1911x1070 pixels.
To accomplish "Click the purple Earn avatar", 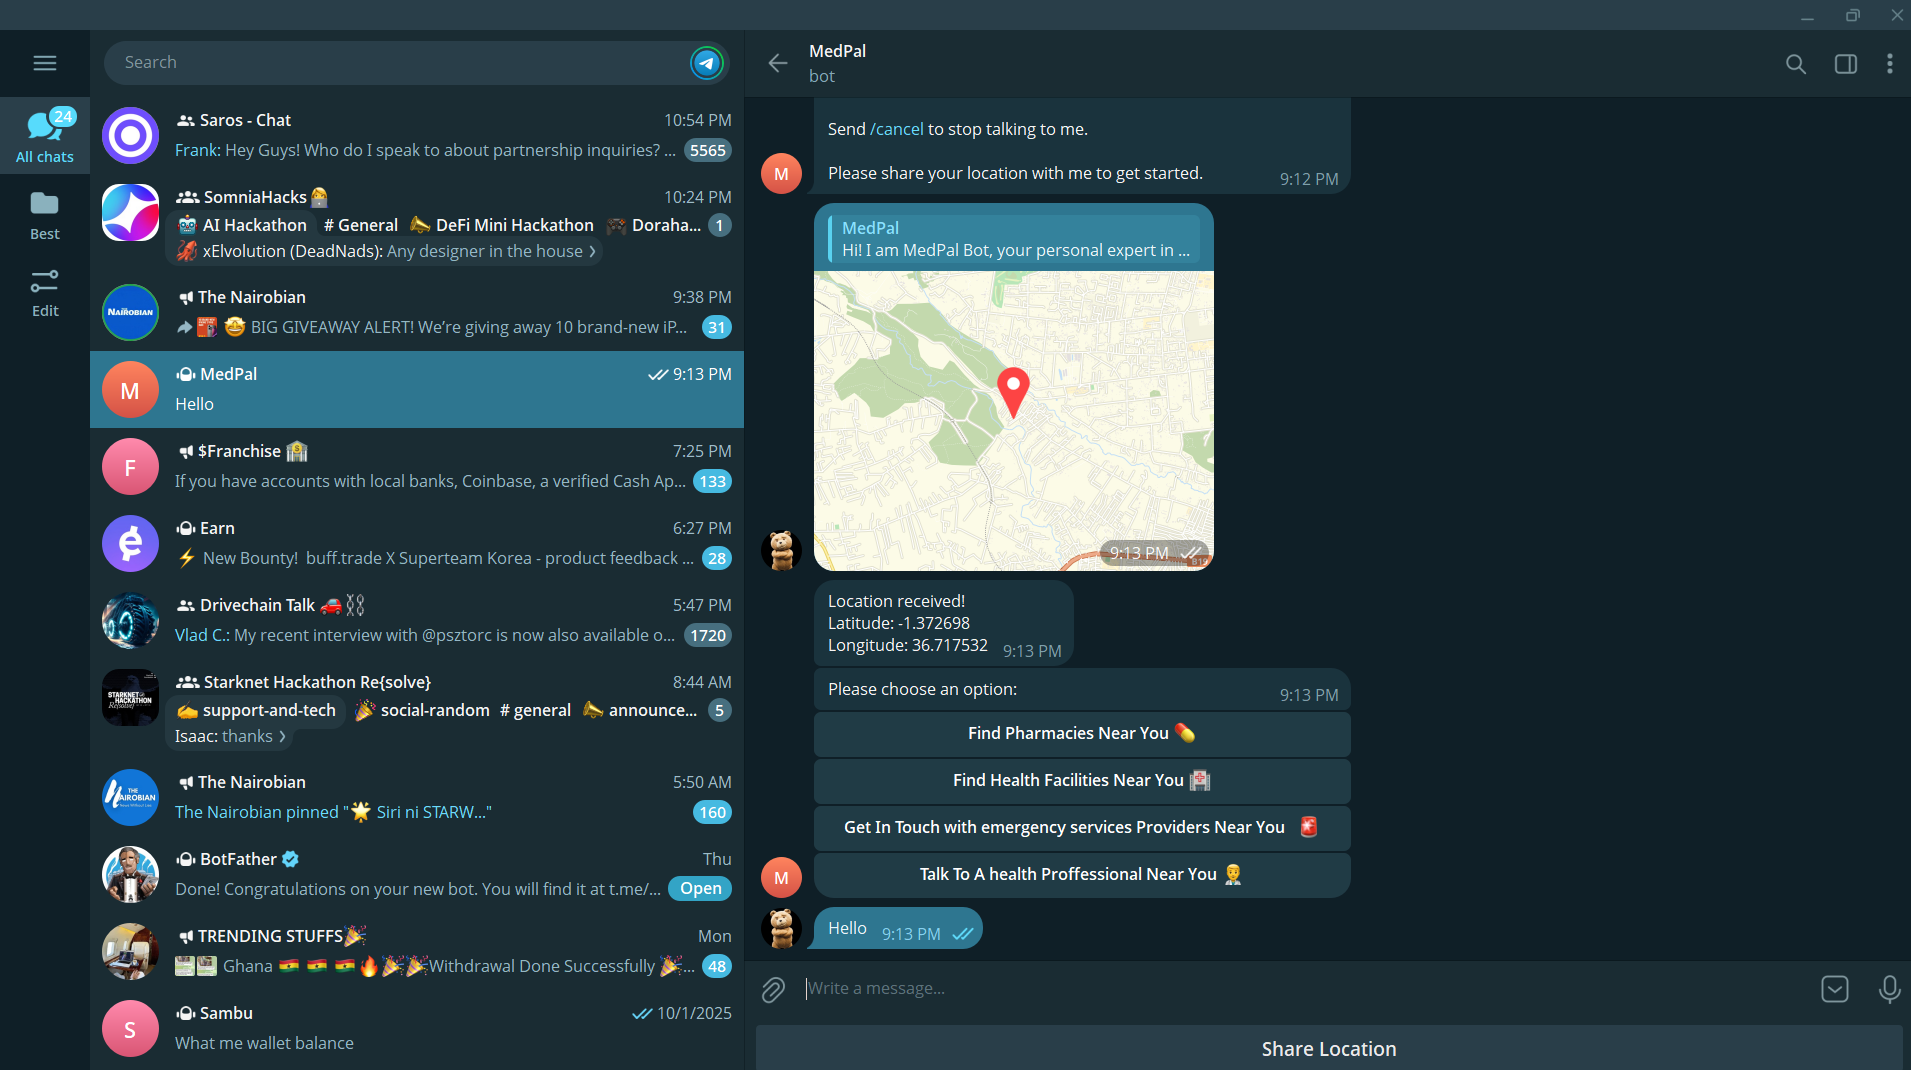I will point(130,543).
